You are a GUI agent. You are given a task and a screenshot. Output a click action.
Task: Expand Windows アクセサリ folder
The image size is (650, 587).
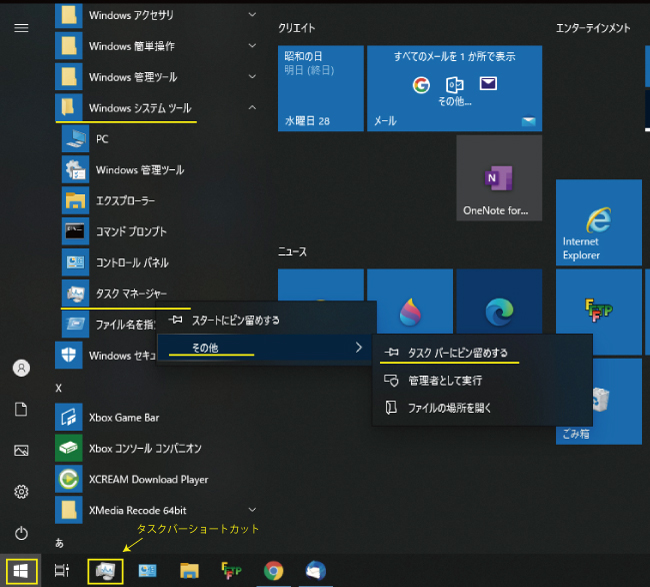tap(158, 15)
